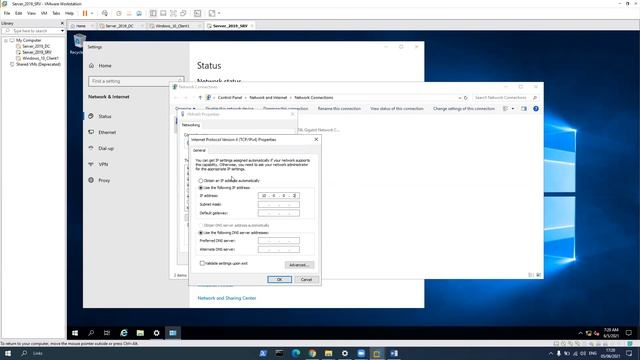Select Use the following IP address
Screen dimensions: 640x360
tap(201, 188)
